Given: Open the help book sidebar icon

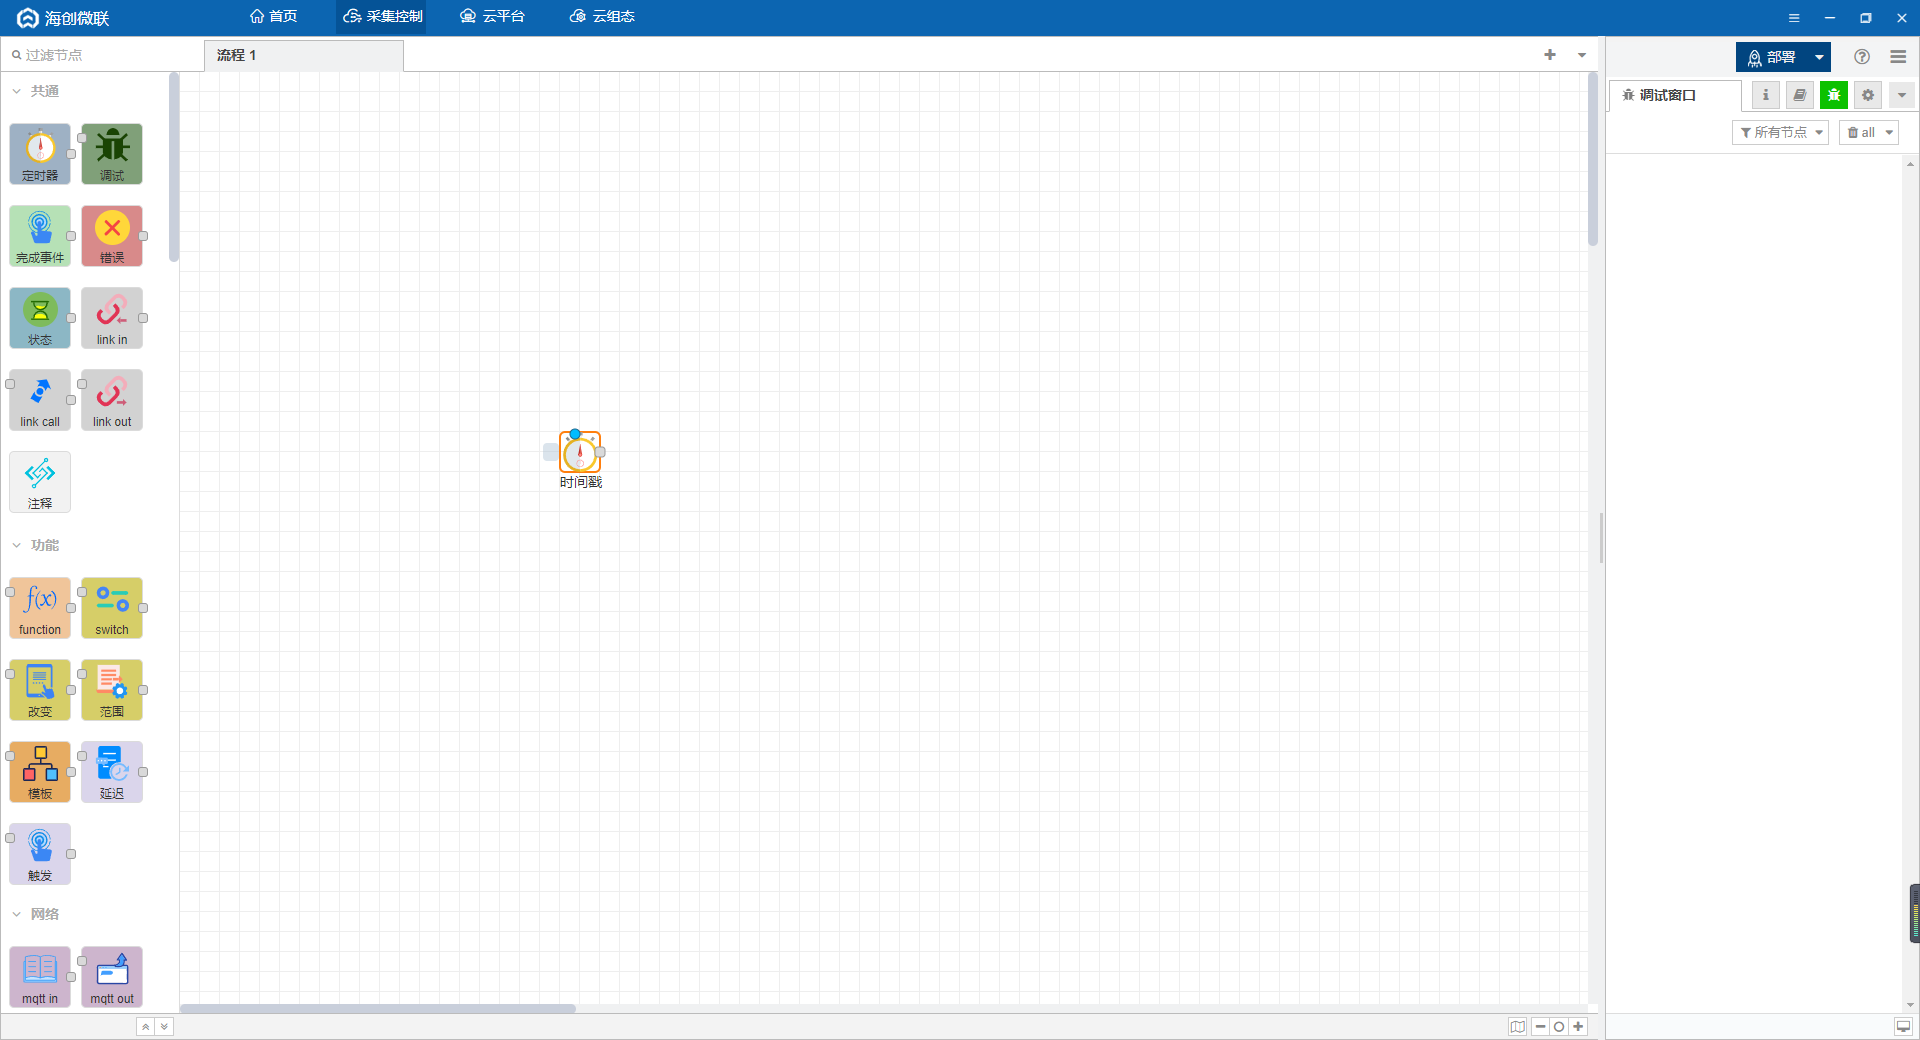Looking at the screenshot, I should pyautogui.click(x=1800, y=95).
